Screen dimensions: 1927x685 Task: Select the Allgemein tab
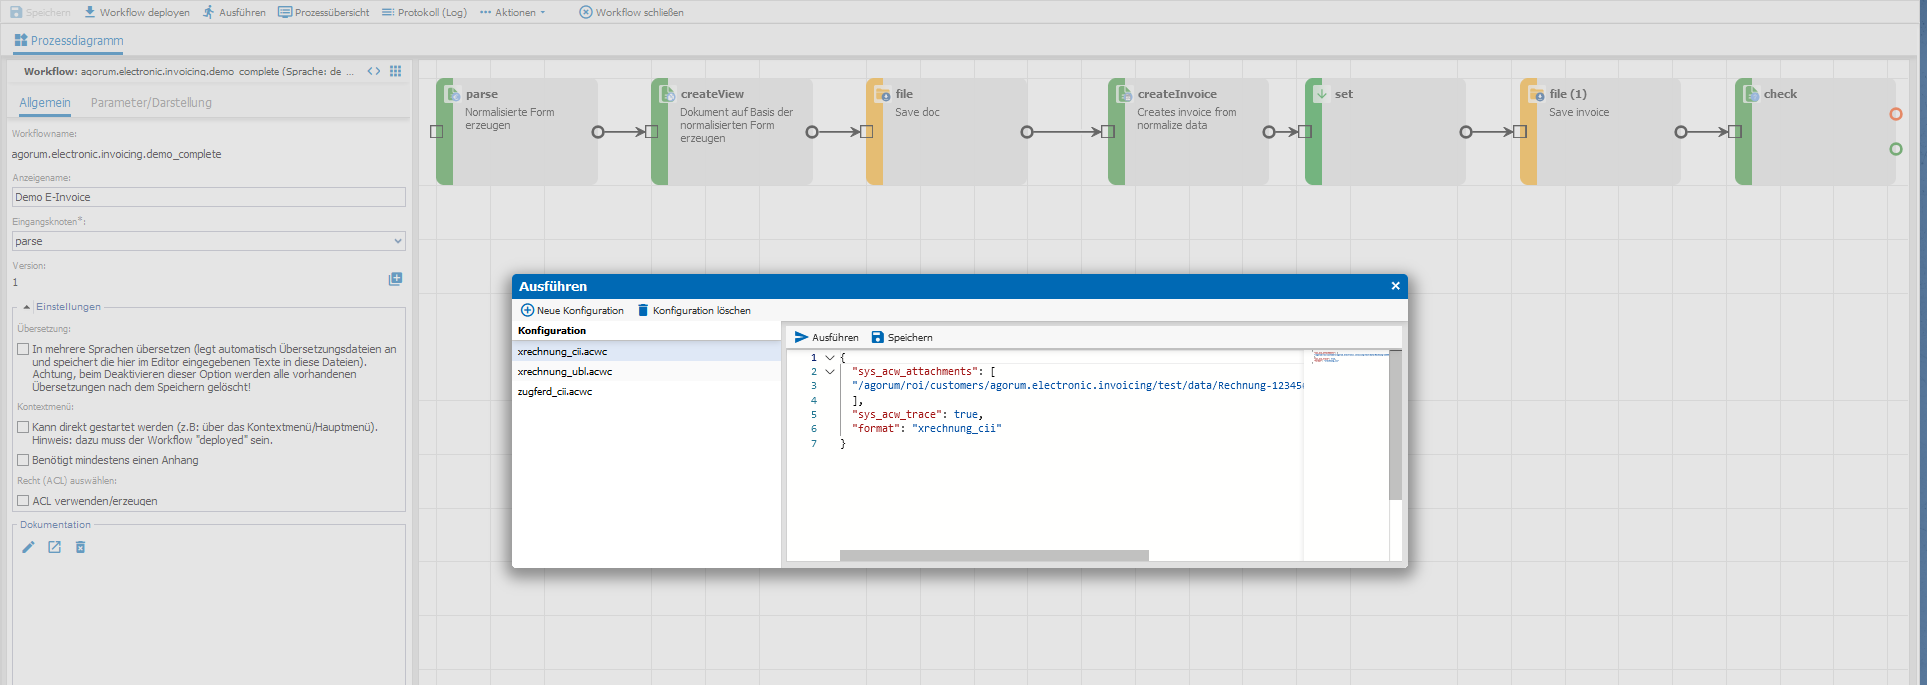tap(45, 103)
